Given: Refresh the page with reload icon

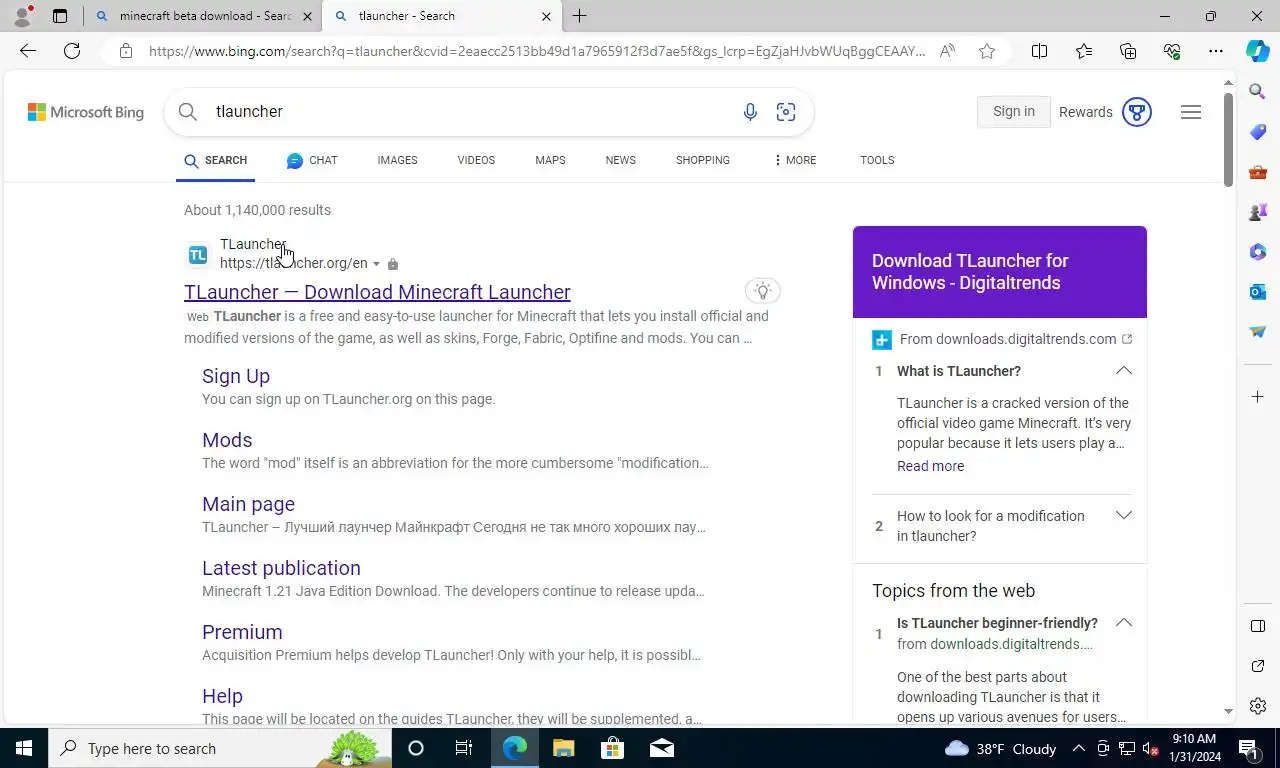Looking at the screenshot, I should tap(72, 51).
